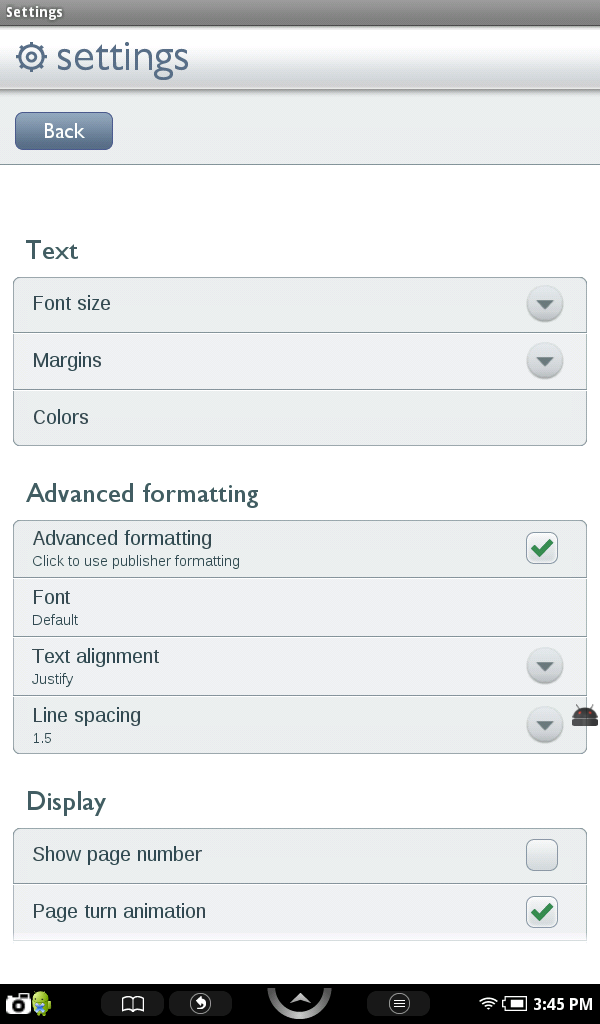Open the Margins dropdown arrow
This screenshot has width=600, height=1024.
pos(544,361)
